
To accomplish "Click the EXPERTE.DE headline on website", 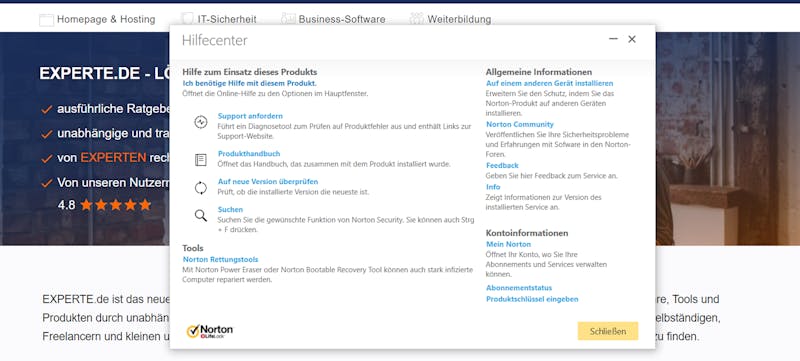I will [105, 73].
